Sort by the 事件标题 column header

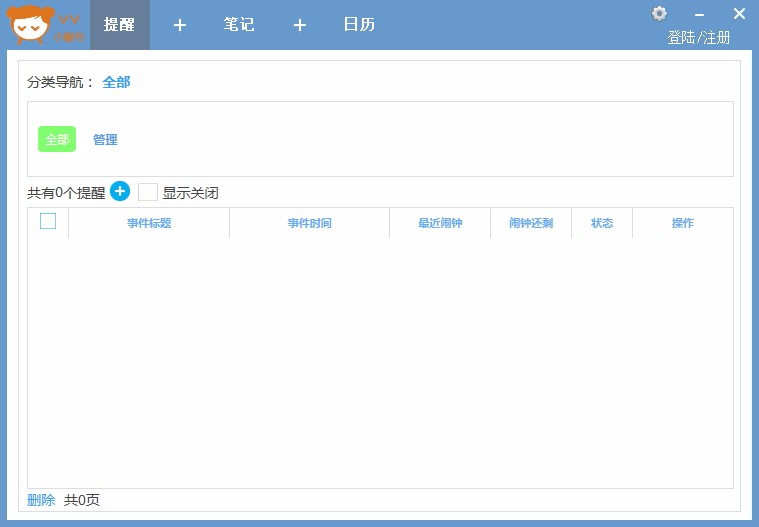coord(149,223)
